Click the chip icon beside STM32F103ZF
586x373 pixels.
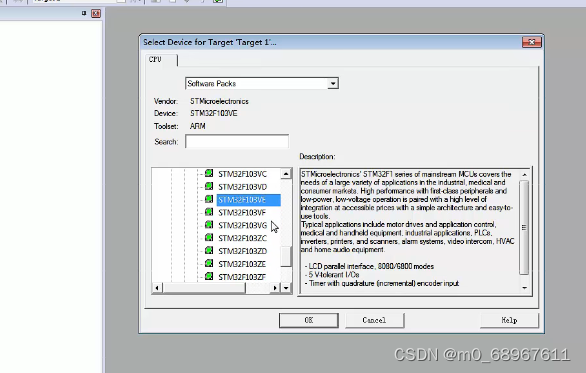pyautogui.click(x=209, y=276)
